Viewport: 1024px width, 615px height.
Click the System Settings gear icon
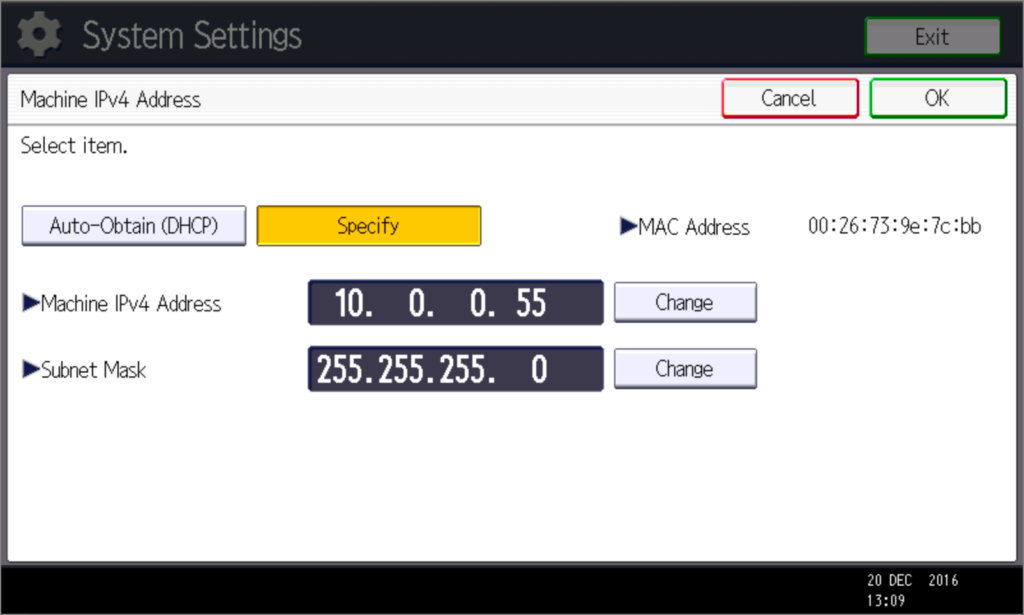point(40,36)
